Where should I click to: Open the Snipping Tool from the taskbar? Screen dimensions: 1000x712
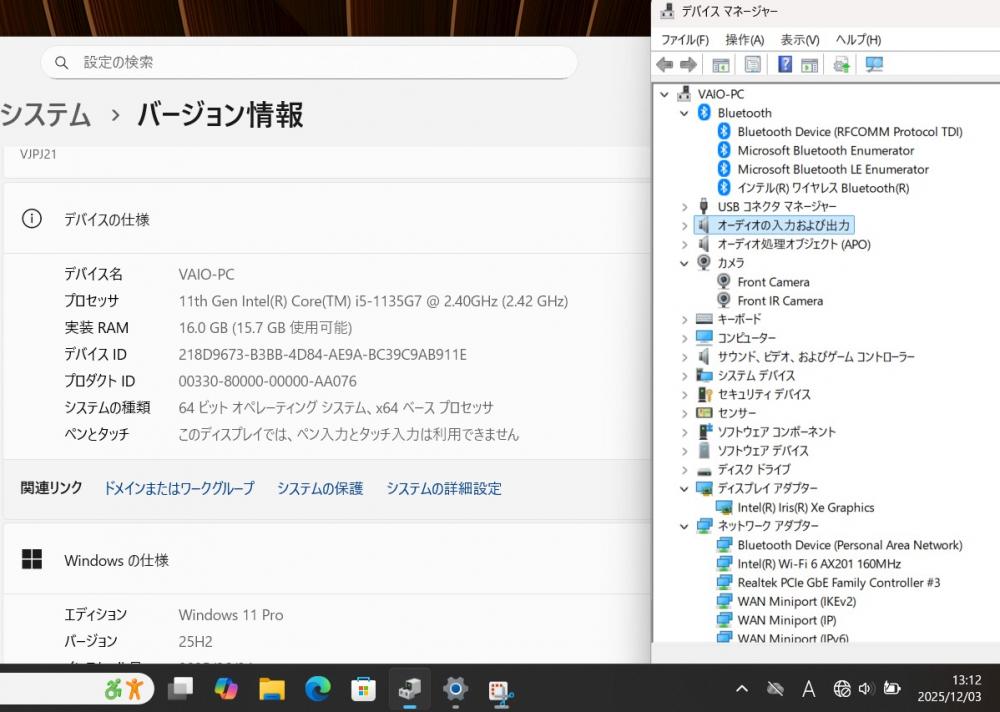(x=500, y=688)
